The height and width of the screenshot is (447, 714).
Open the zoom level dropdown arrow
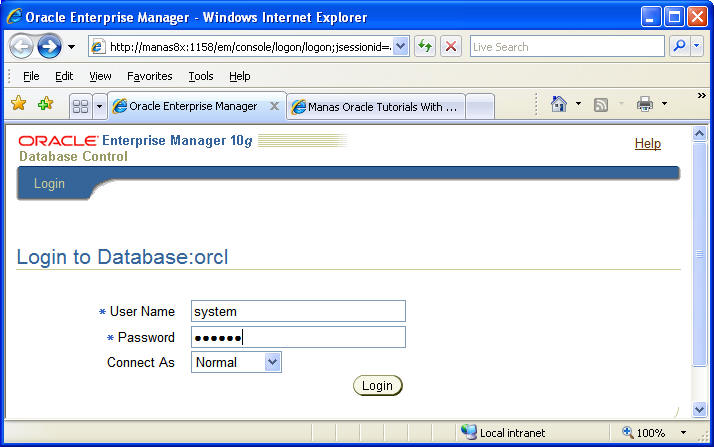[x=683, y=432]
